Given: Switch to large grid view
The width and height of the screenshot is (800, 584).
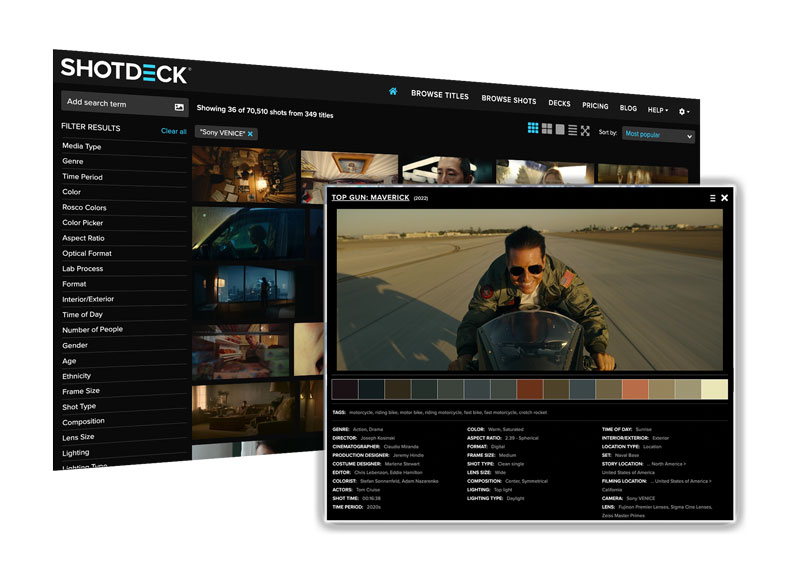Looking at the screenshot, I should tap(546, 129).
